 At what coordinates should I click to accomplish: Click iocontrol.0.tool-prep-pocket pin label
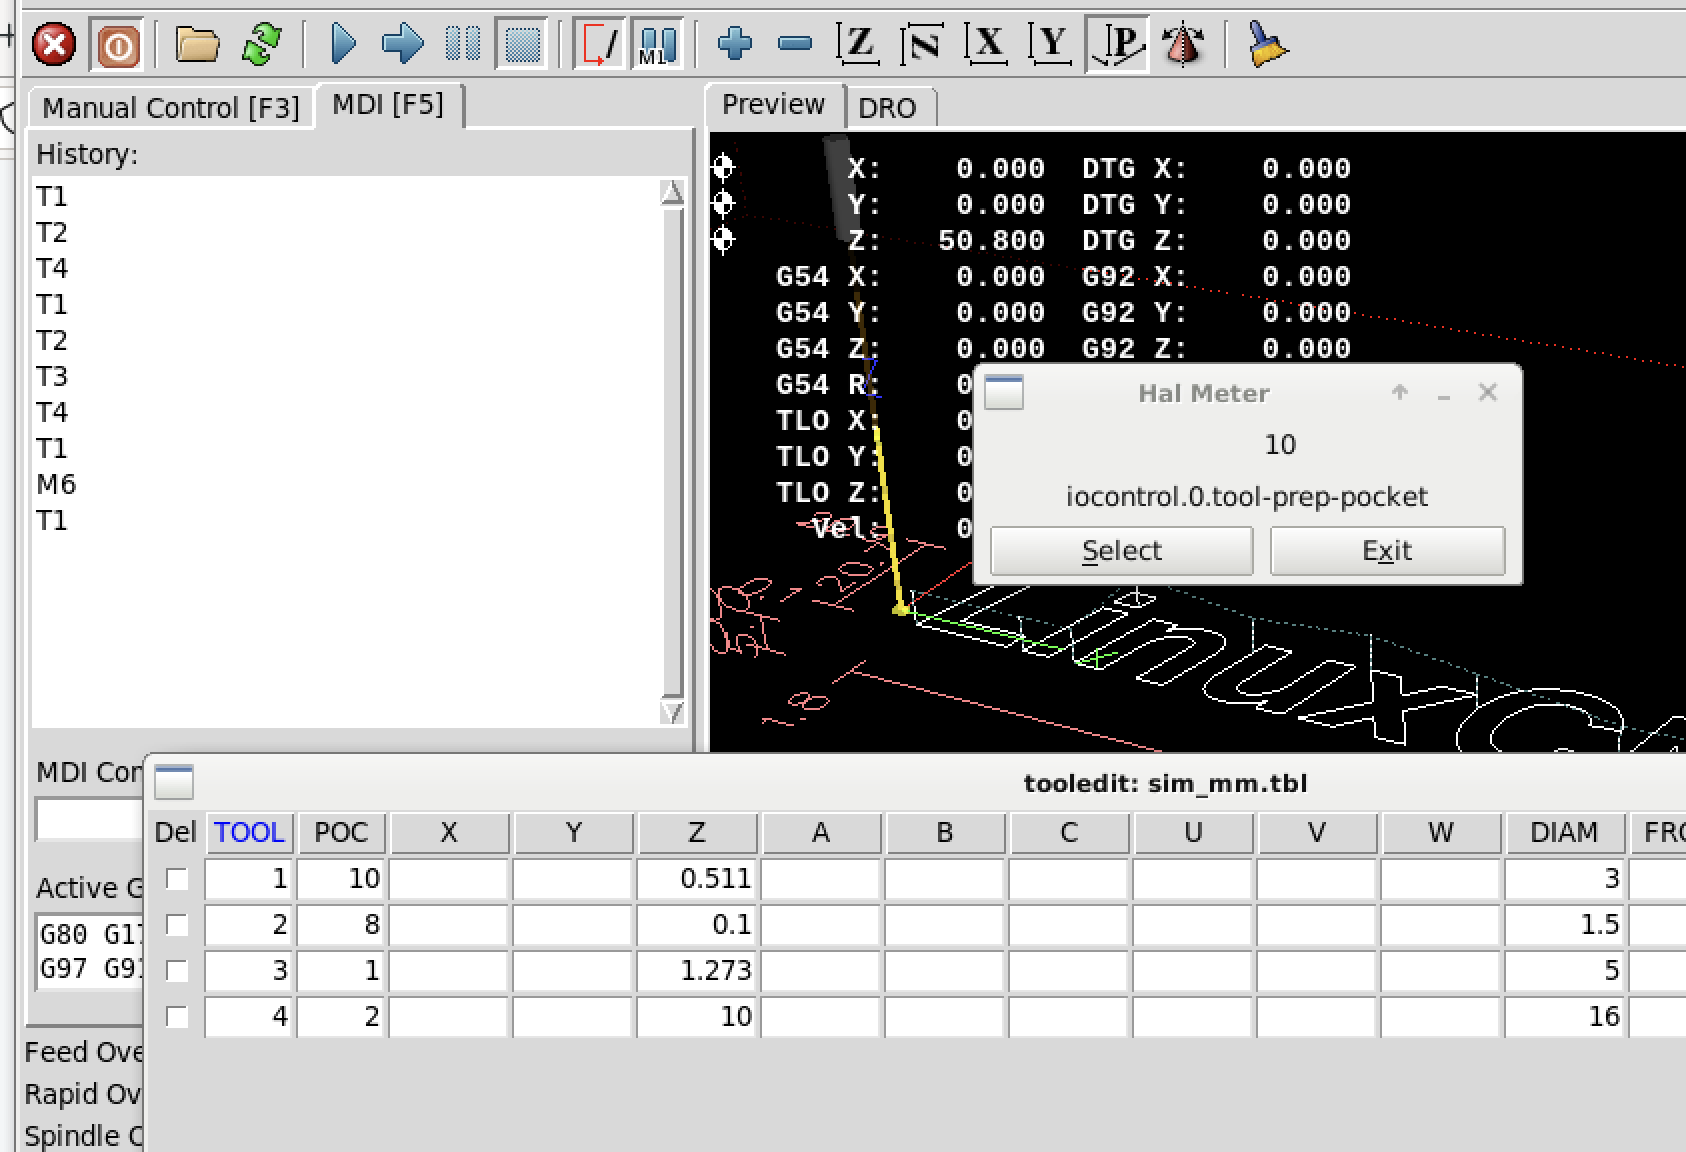click(x=1247, y=497)
